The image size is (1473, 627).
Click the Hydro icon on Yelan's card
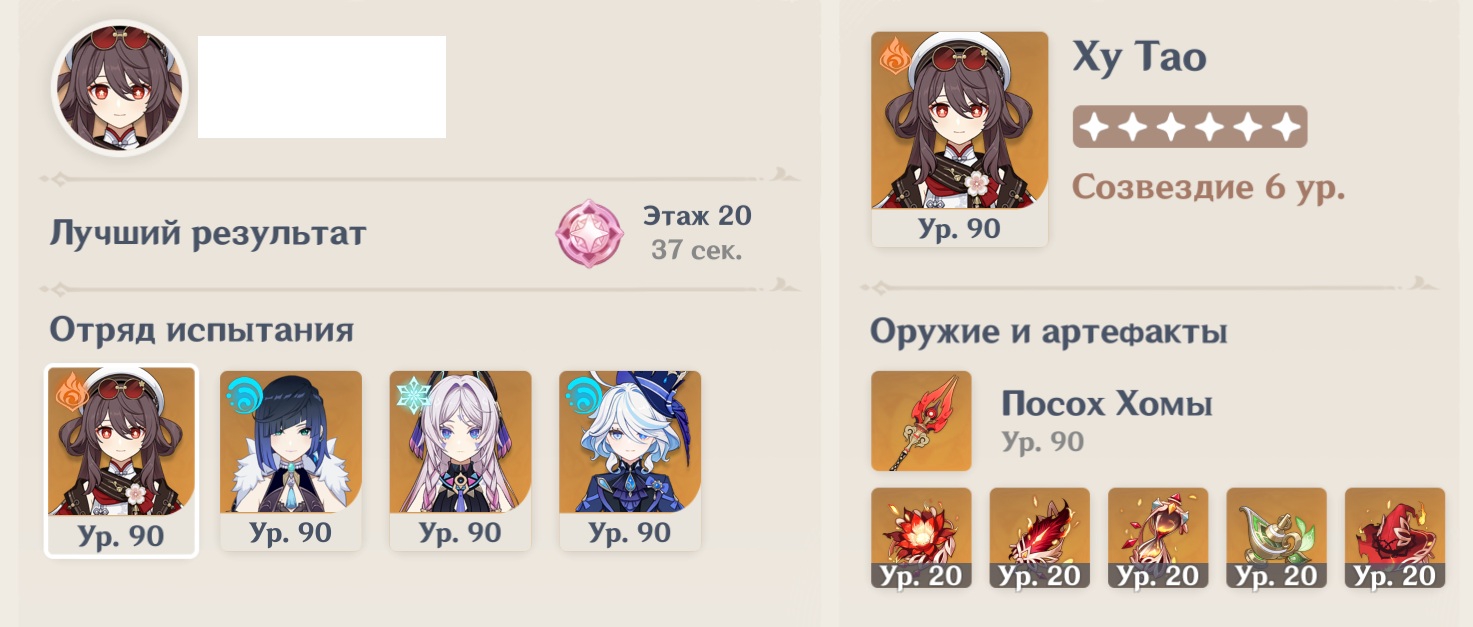(x=243, y=394)
